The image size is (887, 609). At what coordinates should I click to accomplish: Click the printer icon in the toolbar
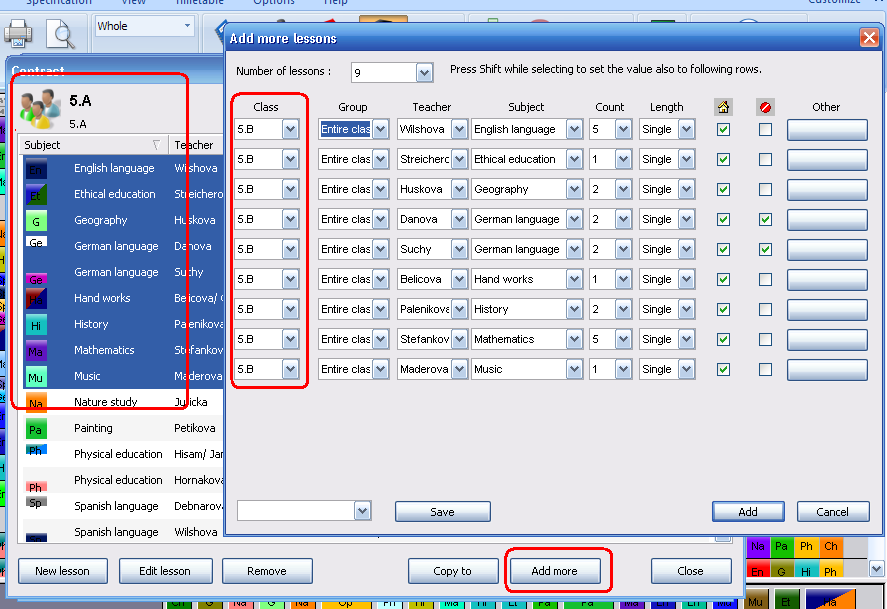click(x=19, y=33)
